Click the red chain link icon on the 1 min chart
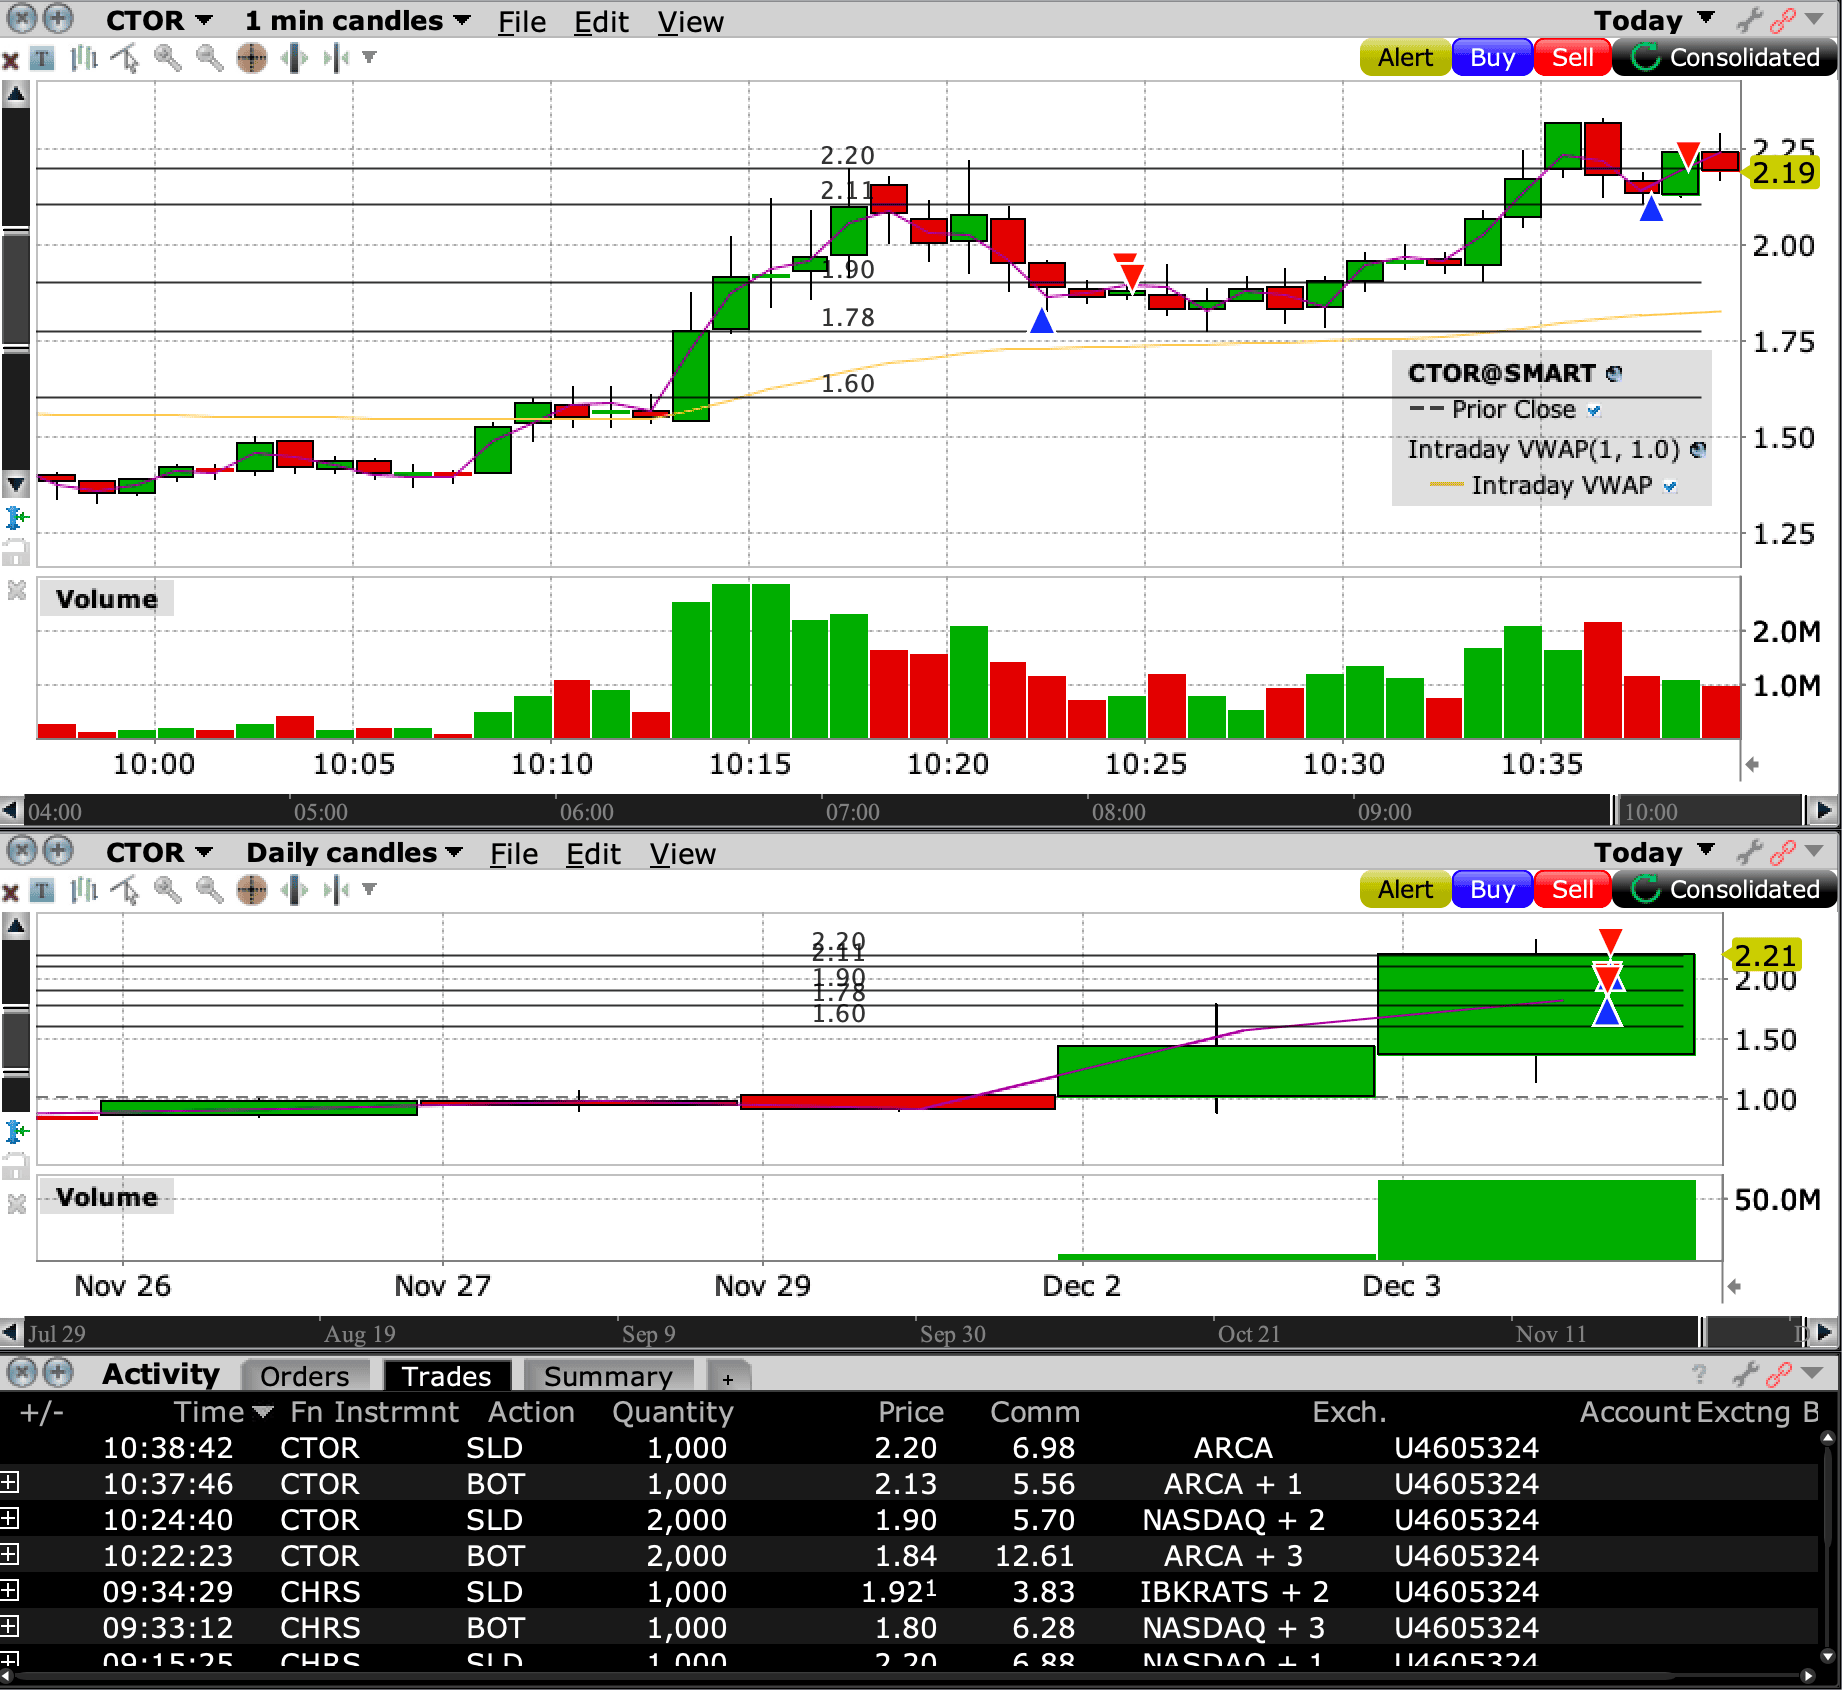 coord(1782,20)
